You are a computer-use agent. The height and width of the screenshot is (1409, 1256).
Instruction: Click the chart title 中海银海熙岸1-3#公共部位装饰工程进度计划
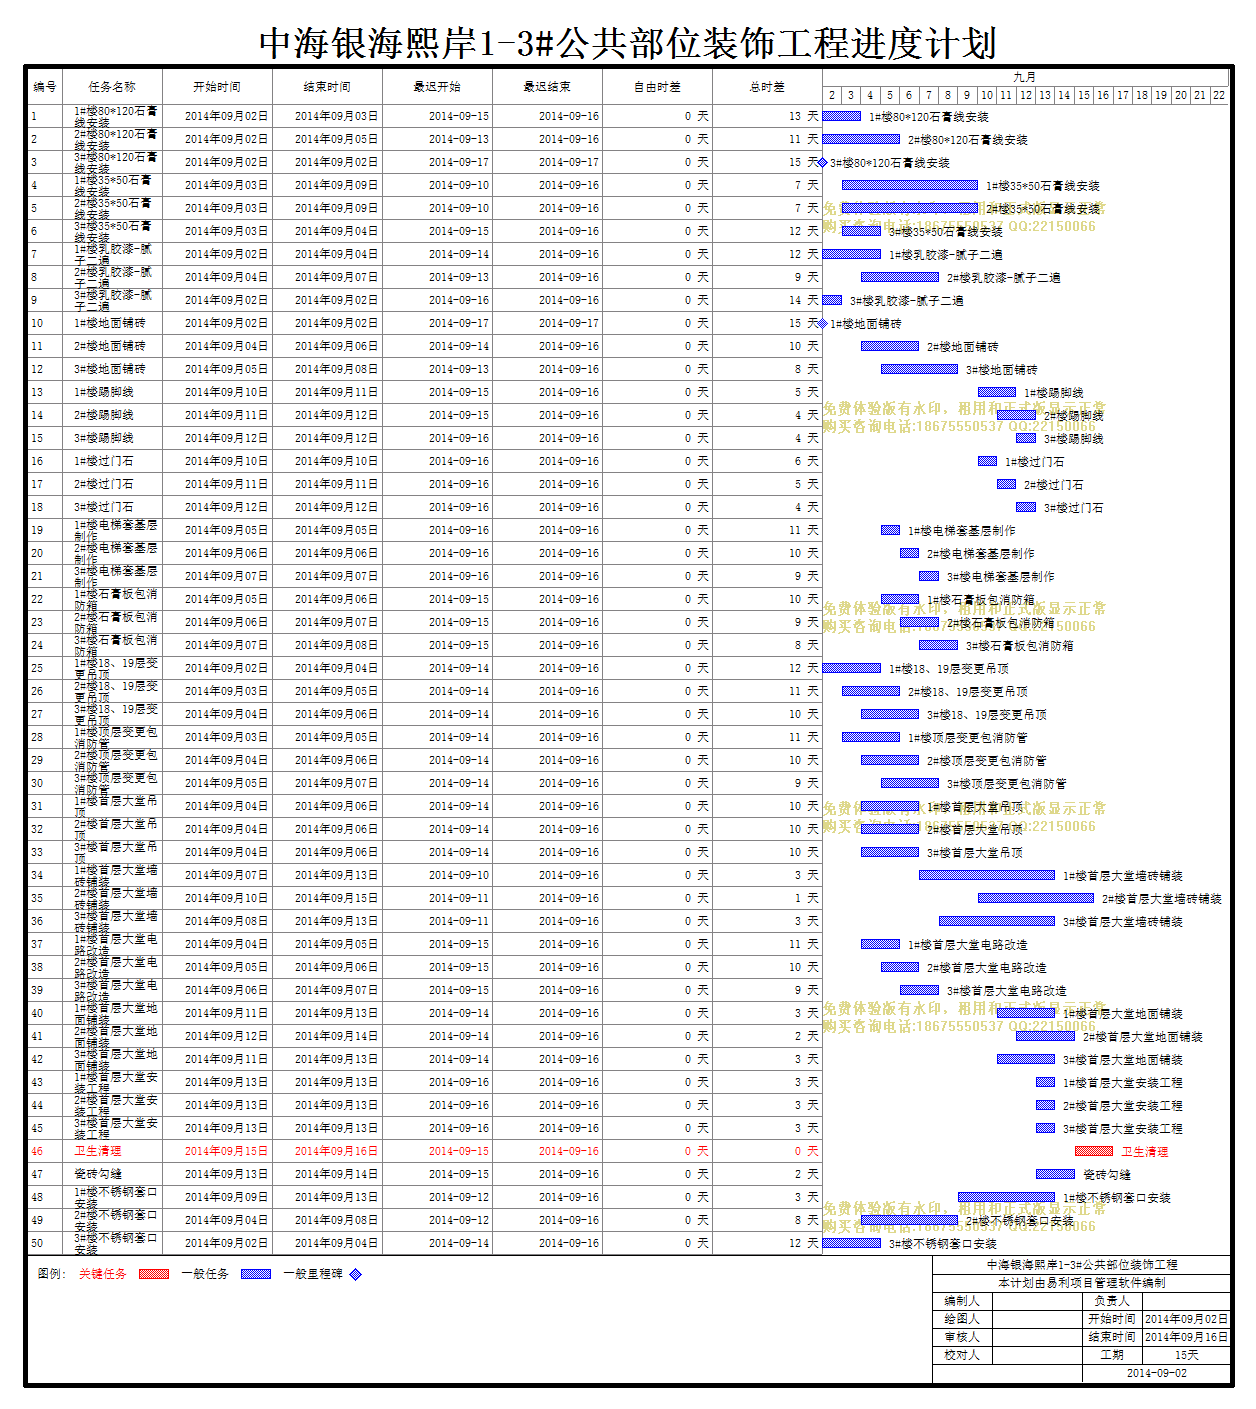tap(628, 43)
